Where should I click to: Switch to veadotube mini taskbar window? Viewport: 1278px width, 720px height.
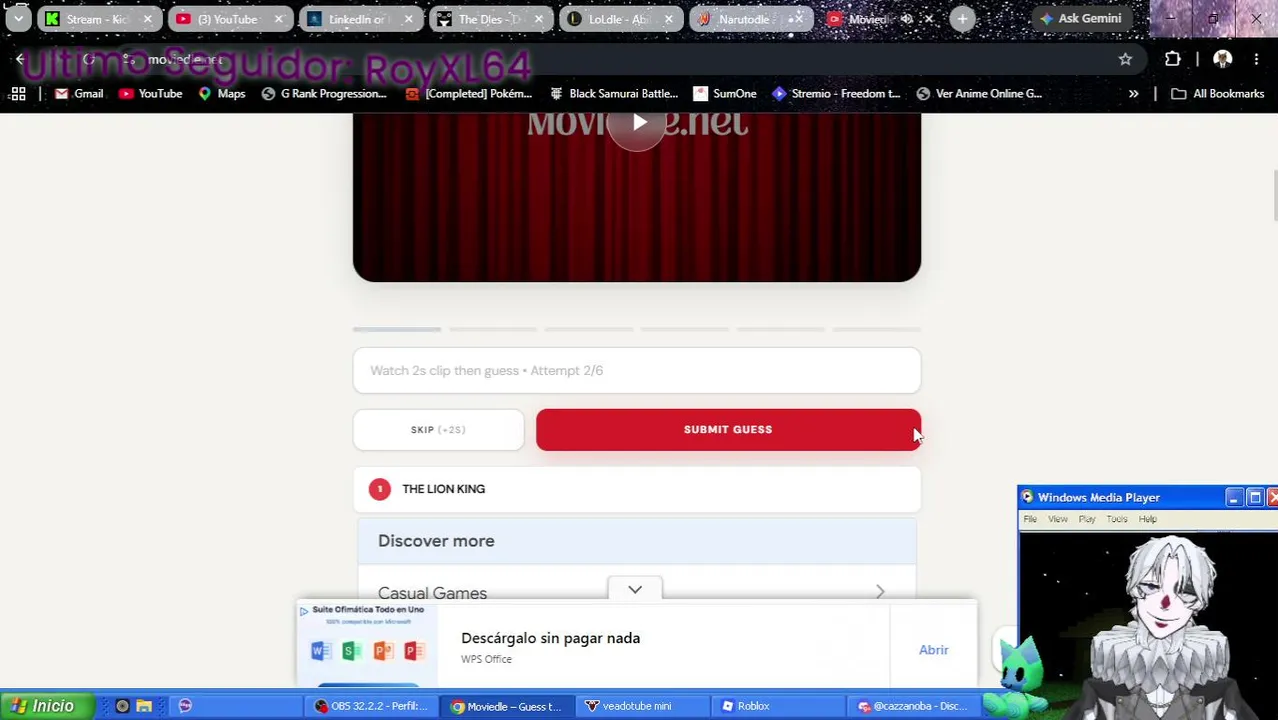pyautogui.click(x=641, y=706)
